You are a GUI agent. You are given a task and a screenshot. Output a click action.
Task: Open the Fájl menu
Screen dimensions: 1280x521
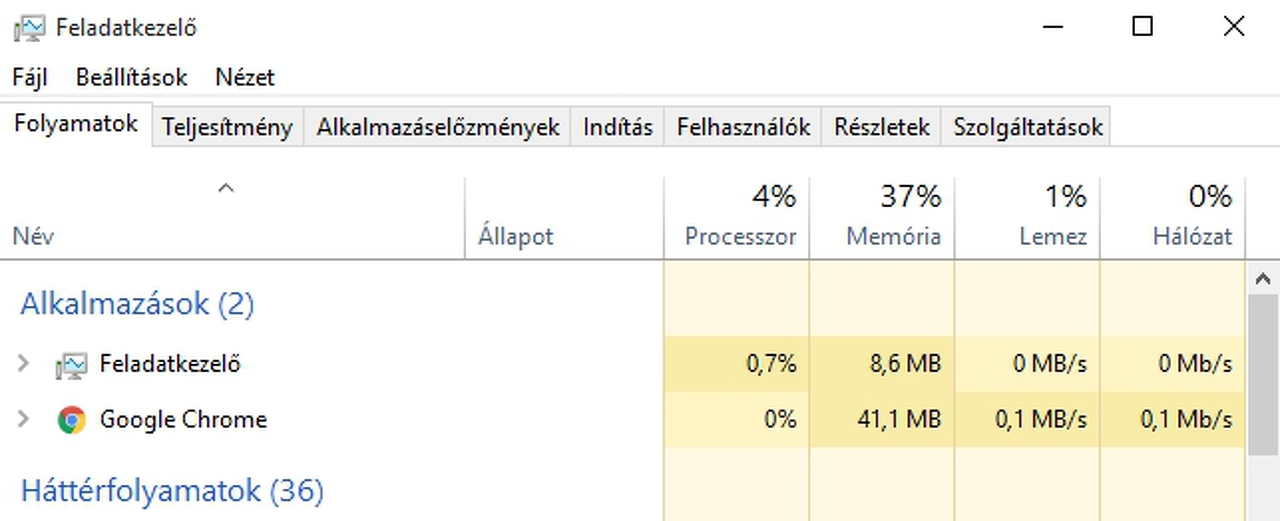point(29,77)
